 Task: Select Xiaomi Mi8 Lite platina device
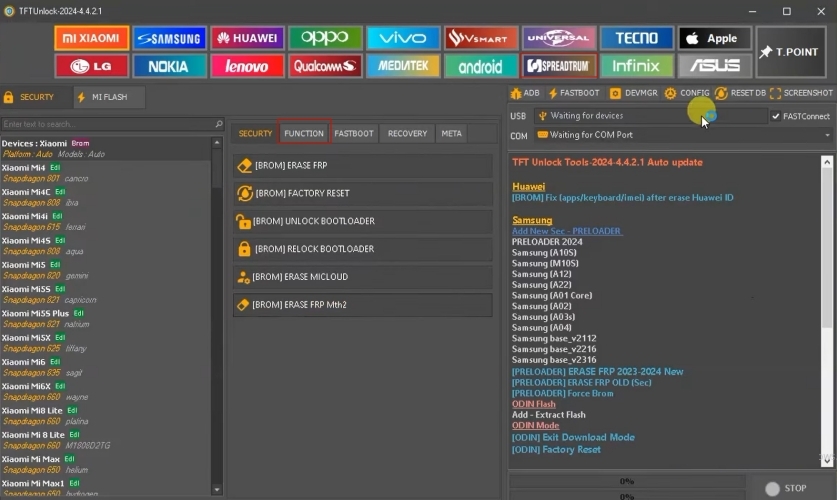click(x=106, y=416)
